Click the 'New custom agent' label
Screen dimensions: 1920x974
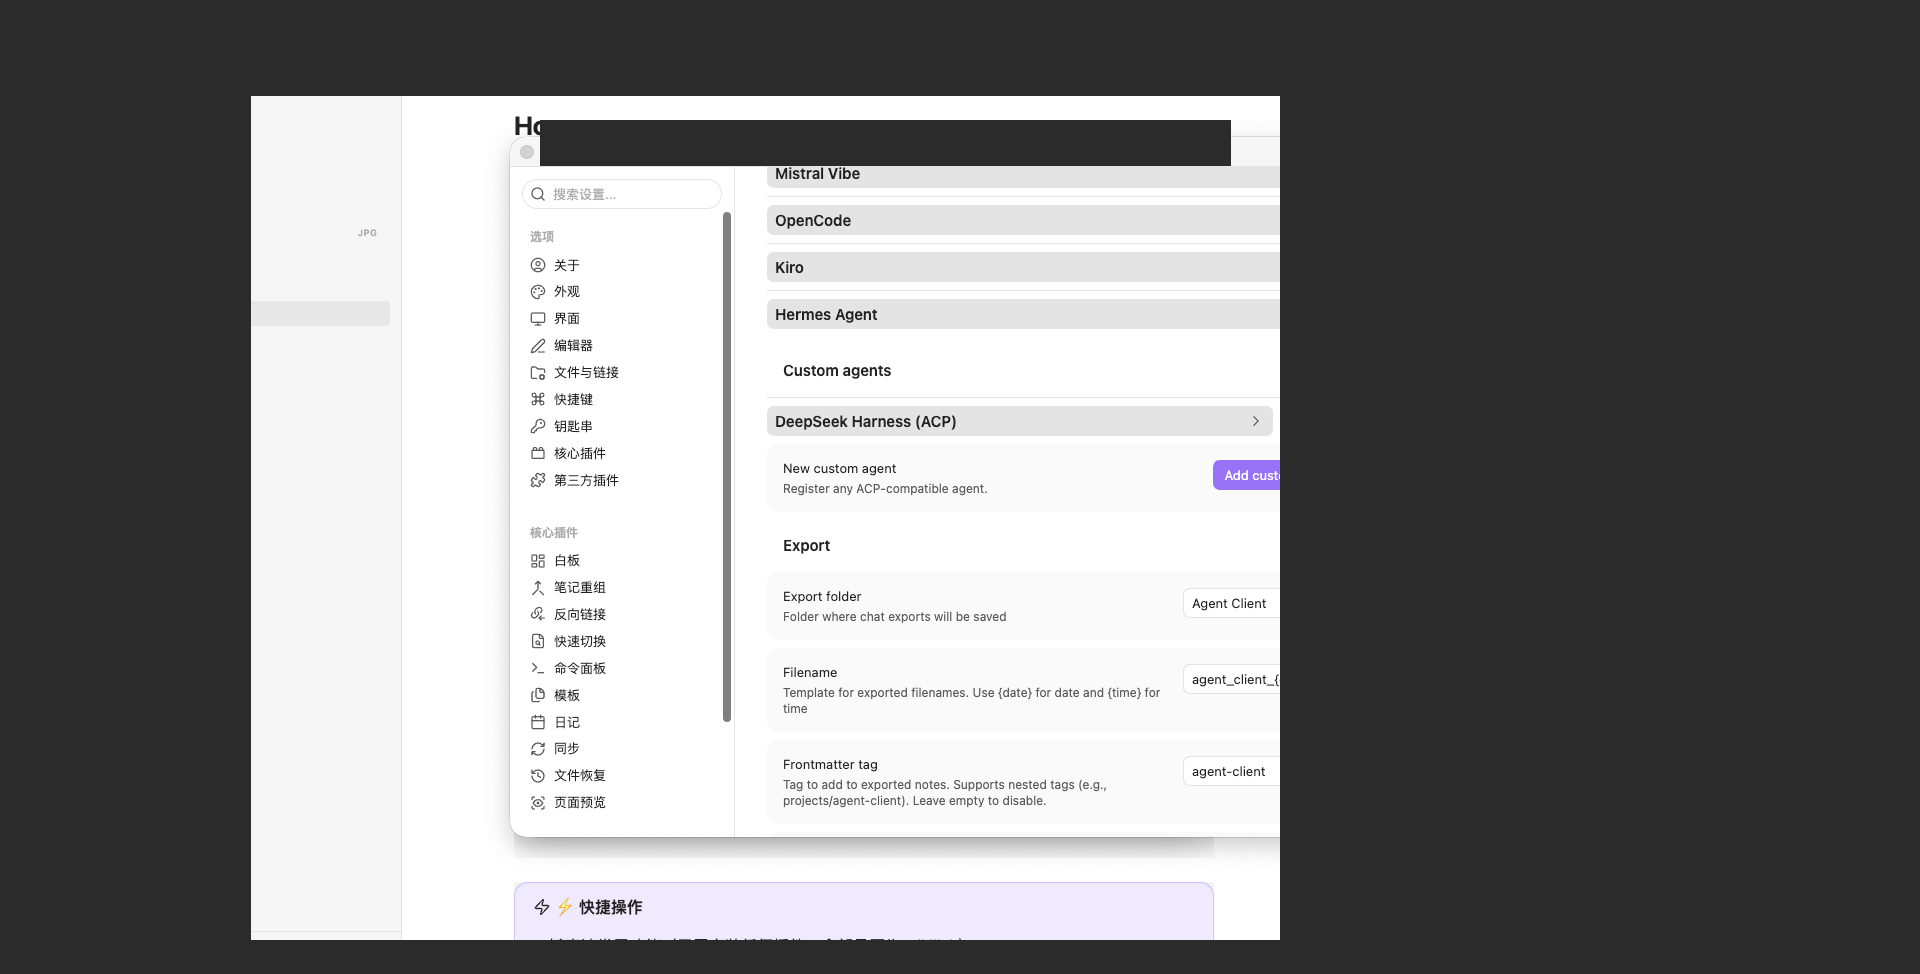point(839,469)
